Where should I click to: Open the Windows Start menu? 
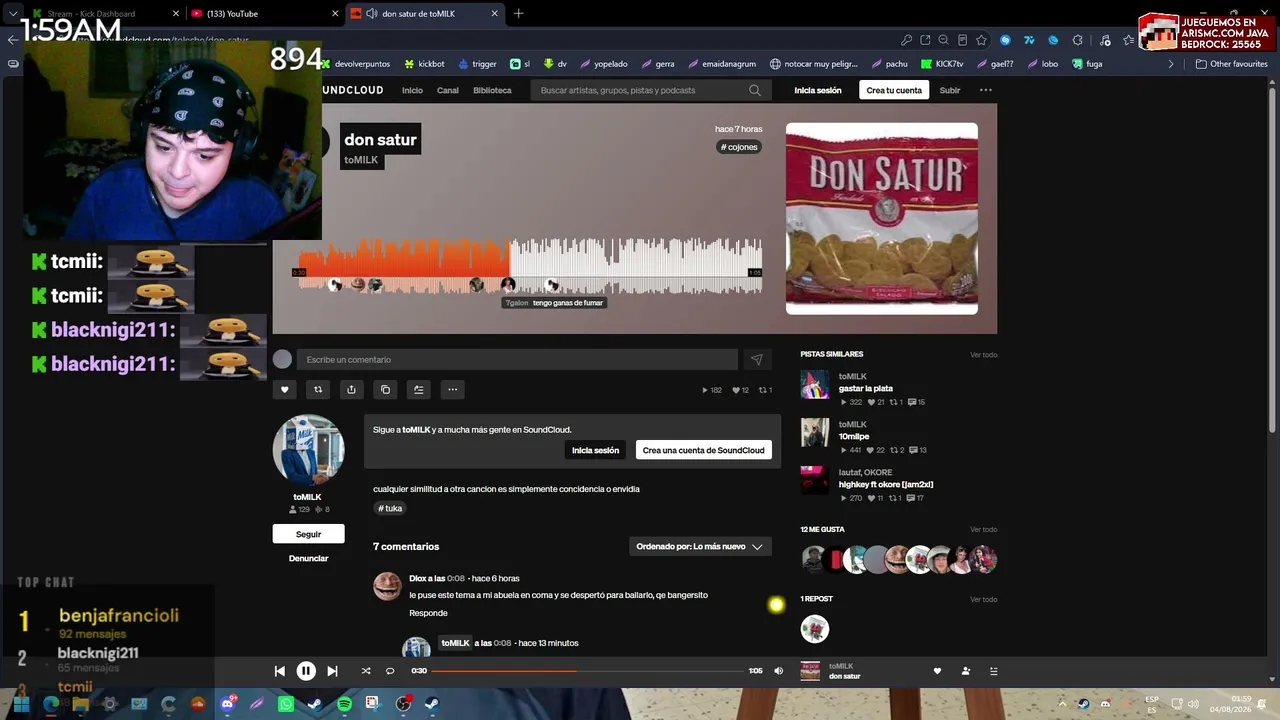pyautogui.click(x=21, y=704)
